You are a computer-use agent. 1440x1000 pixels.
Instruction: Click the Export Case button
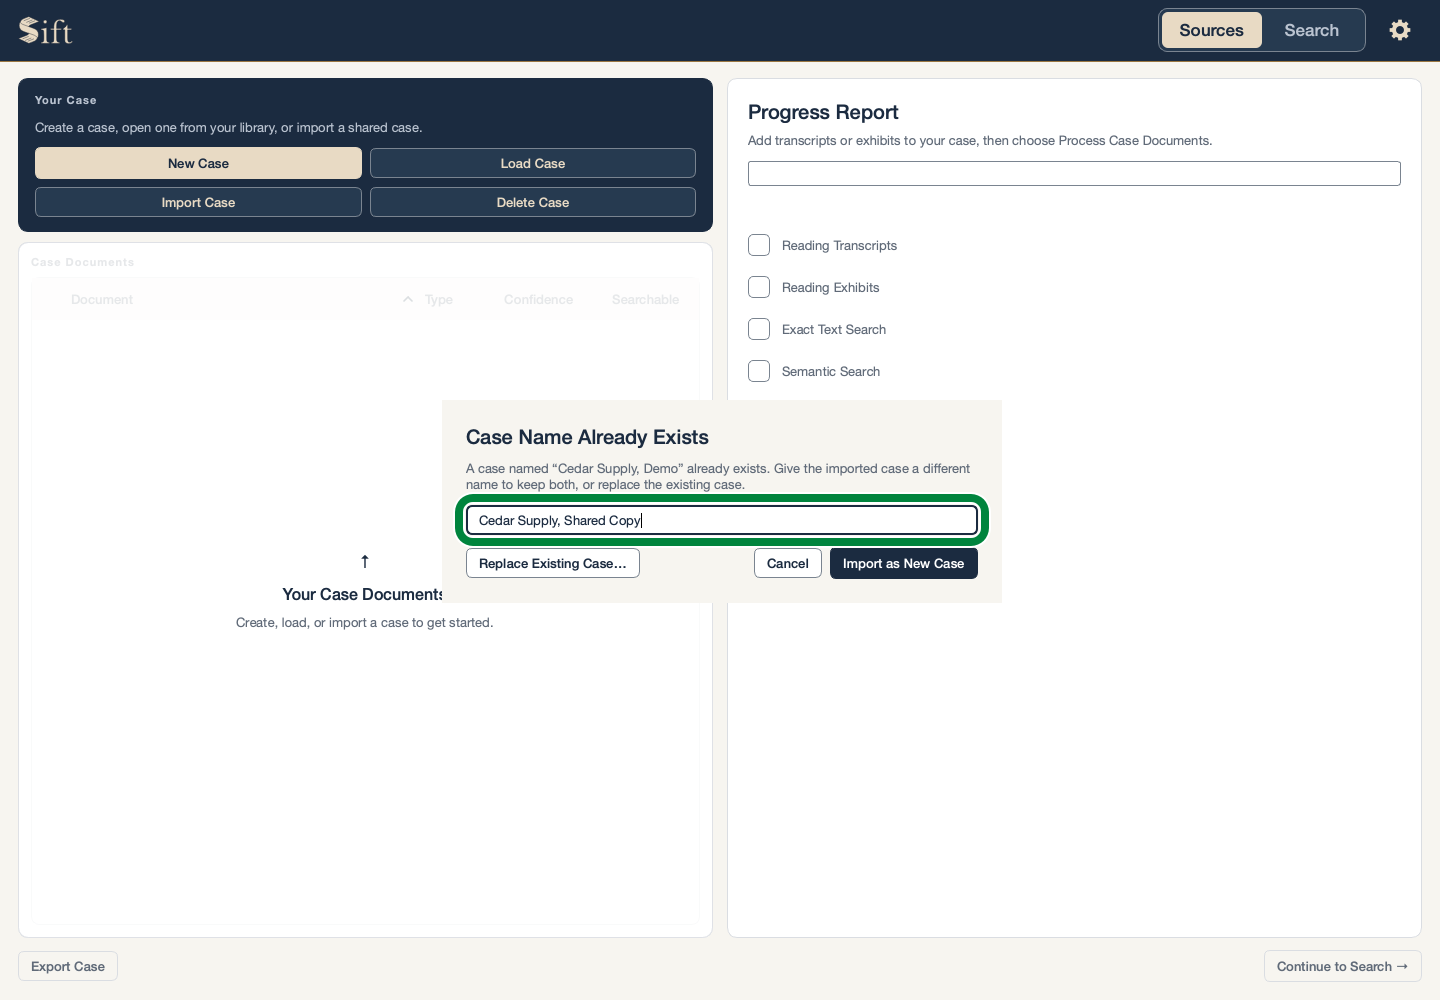point(68,966)
